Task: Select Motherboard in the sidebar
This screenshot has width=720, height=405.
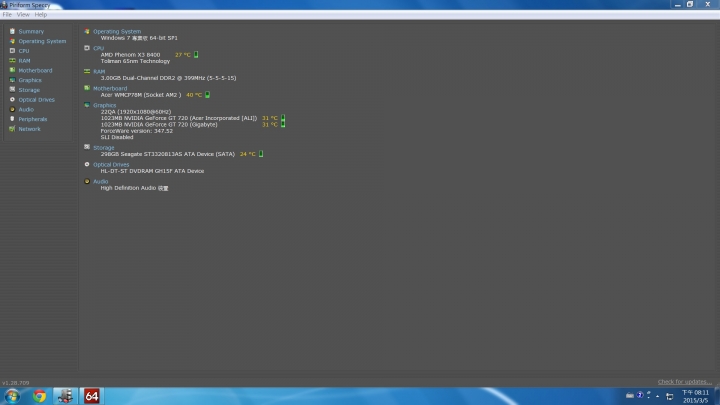Action: click(x=35, y=70)
